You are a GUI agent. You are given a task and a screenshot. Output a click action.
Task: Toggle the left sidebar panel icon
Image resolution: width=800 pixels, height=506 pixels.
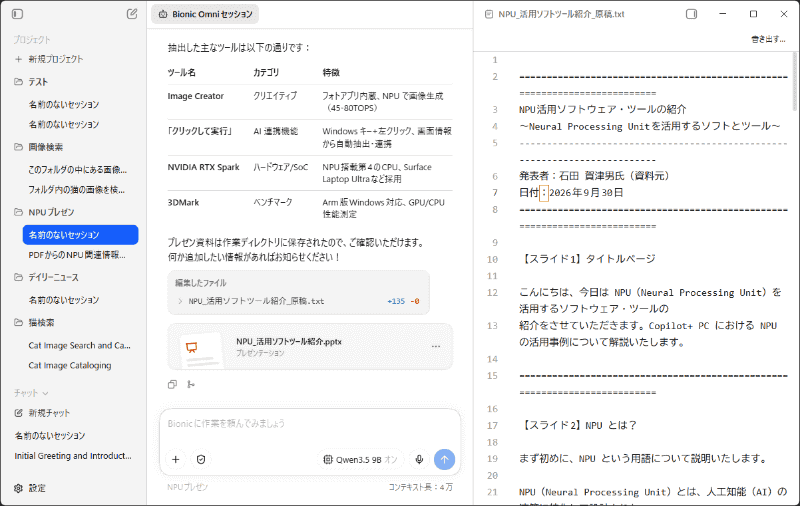click(x=17, y=14)
